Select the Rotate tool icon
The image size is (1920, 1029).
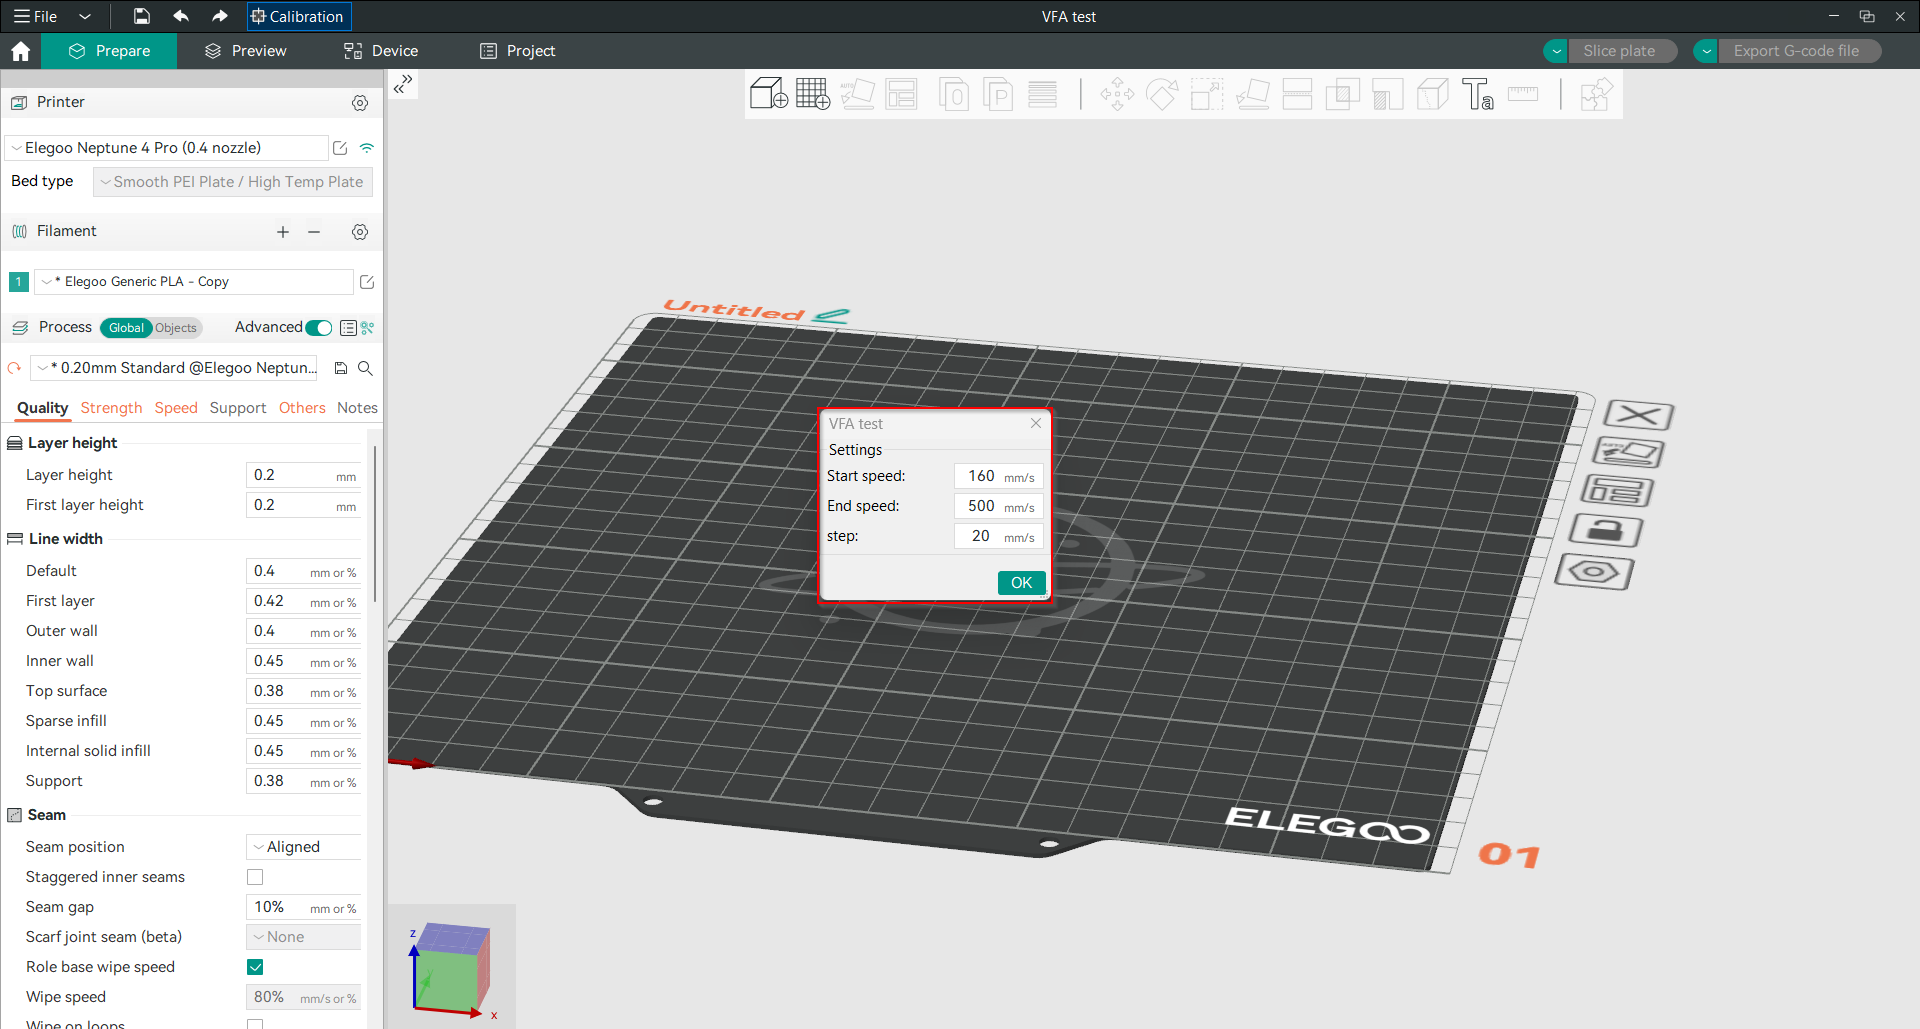(1162, 94)
